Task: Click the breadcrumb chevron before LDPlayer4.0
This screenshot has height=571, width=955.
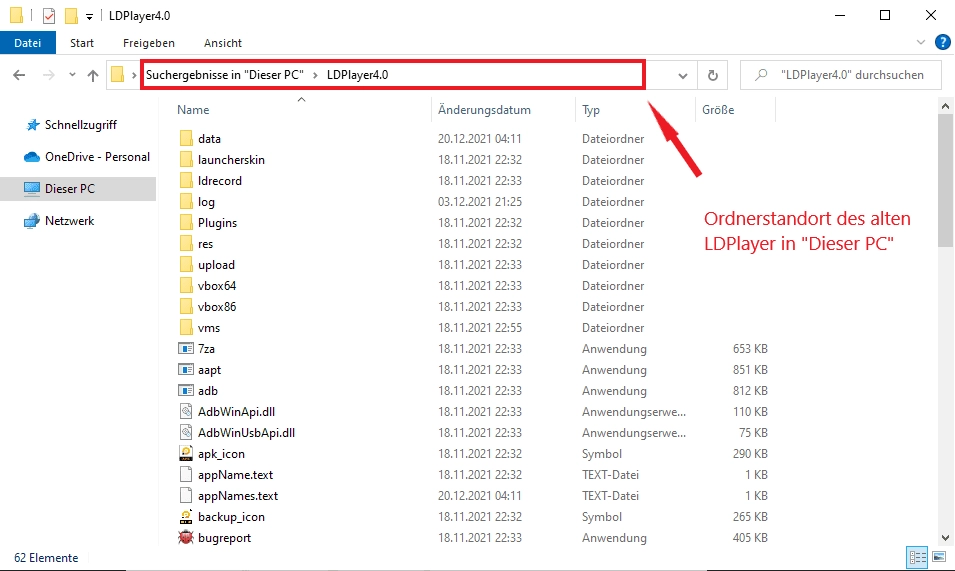Action: [315, 75]
